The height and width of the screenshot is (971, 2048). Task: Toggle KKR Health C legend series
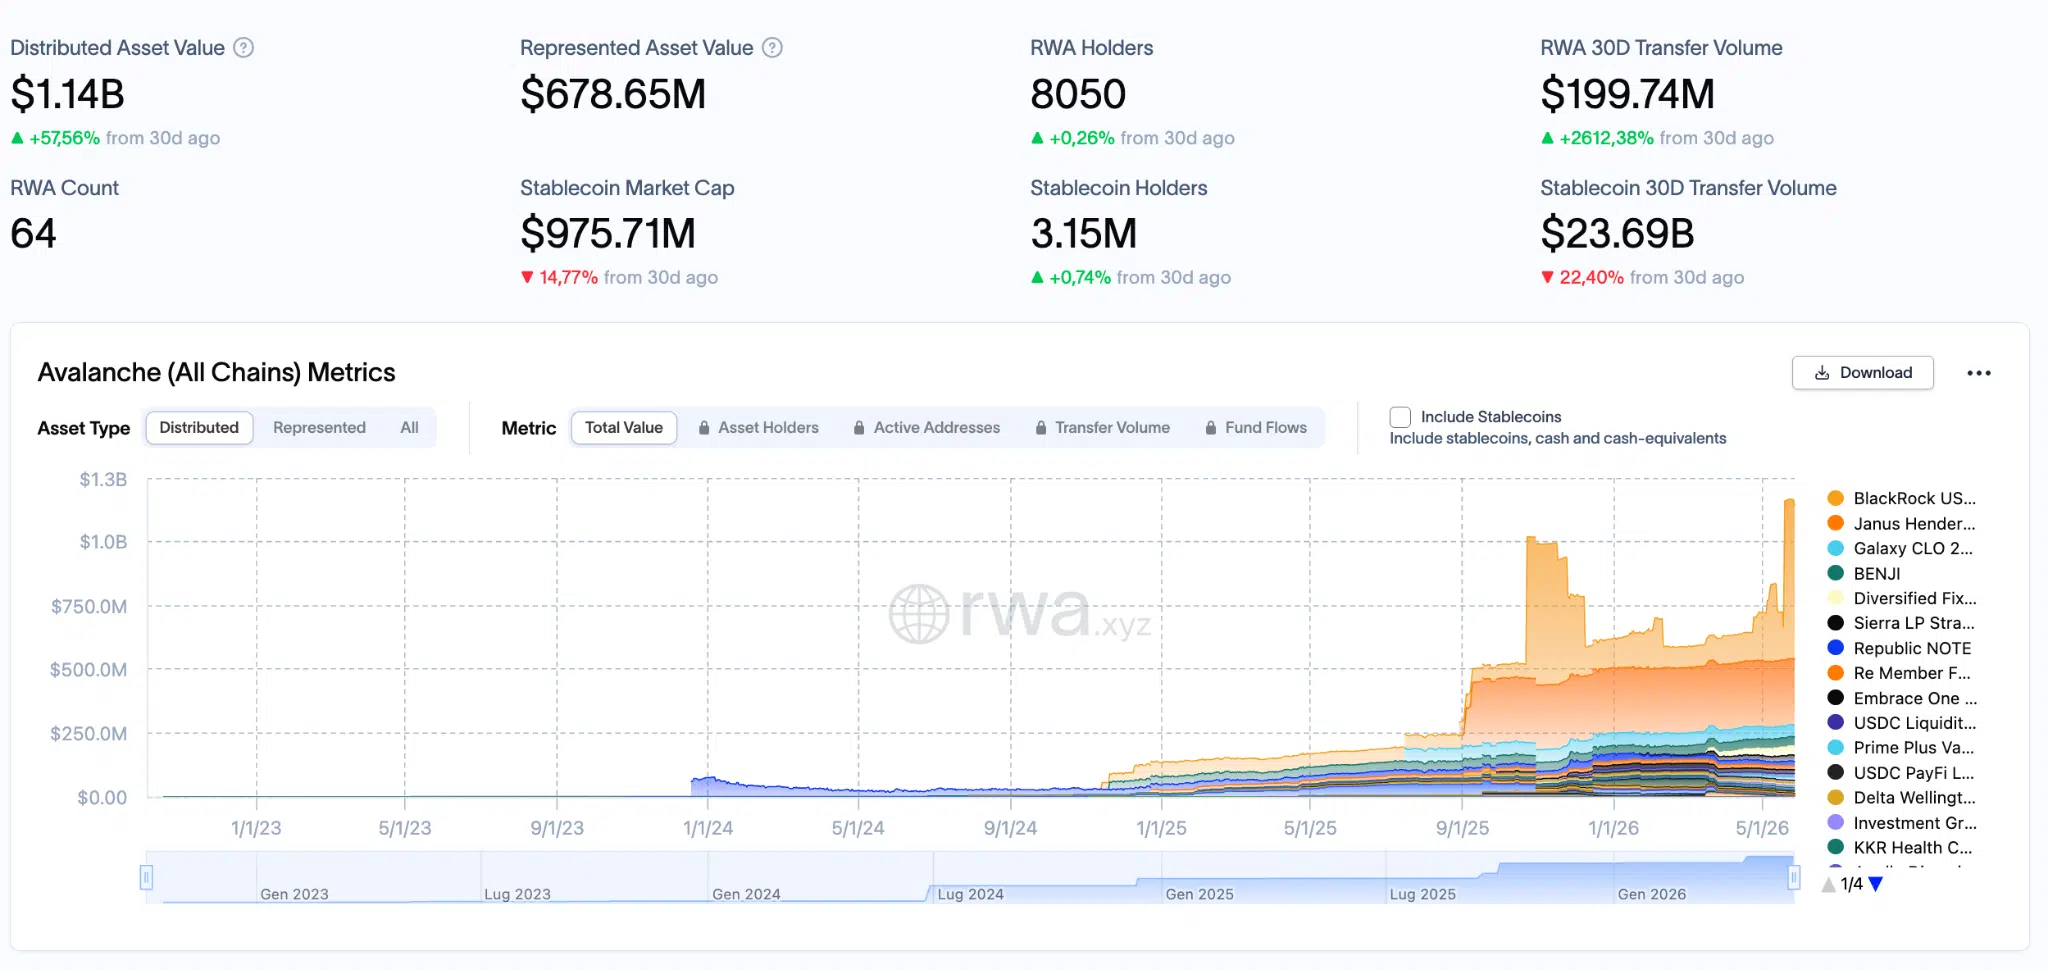1900,848
